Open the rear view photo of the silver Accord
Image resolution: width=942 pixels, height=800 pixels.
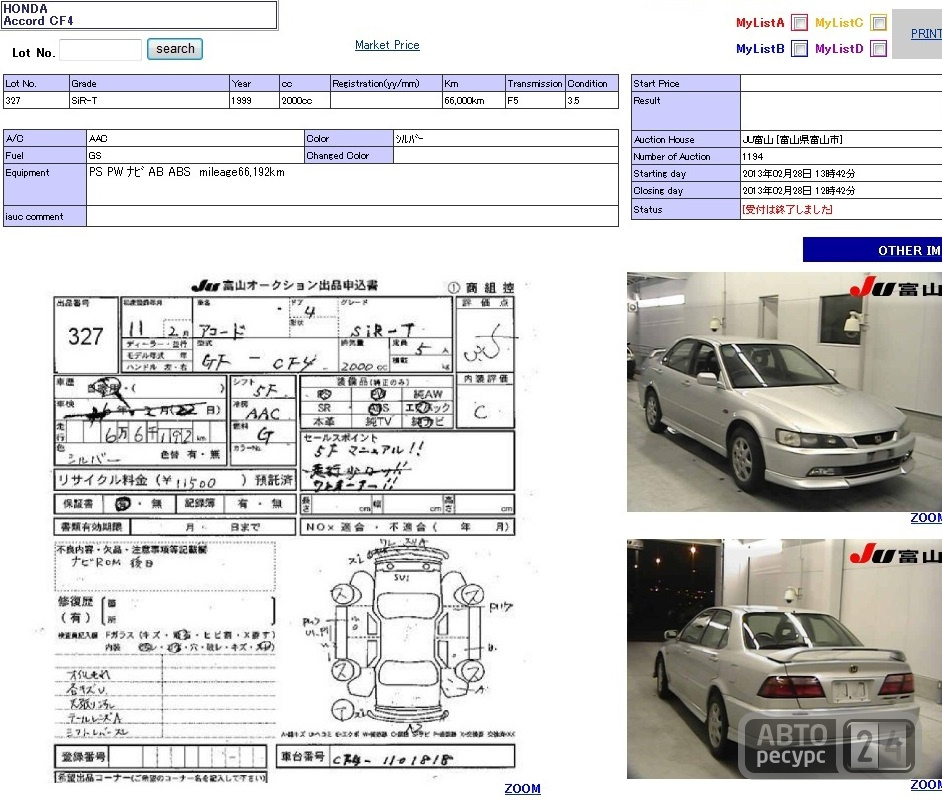784,659
